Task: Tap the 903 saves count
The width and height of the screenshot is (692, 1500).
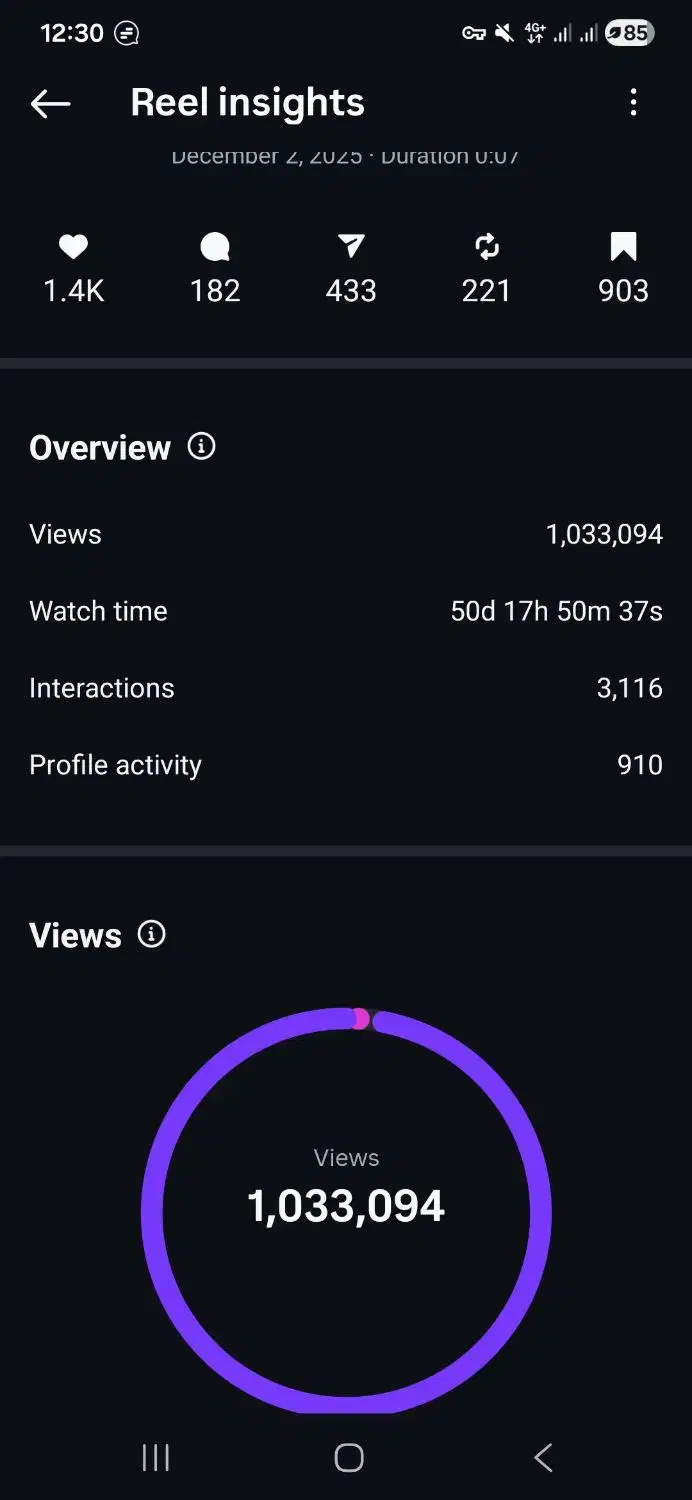Action: 623,291
